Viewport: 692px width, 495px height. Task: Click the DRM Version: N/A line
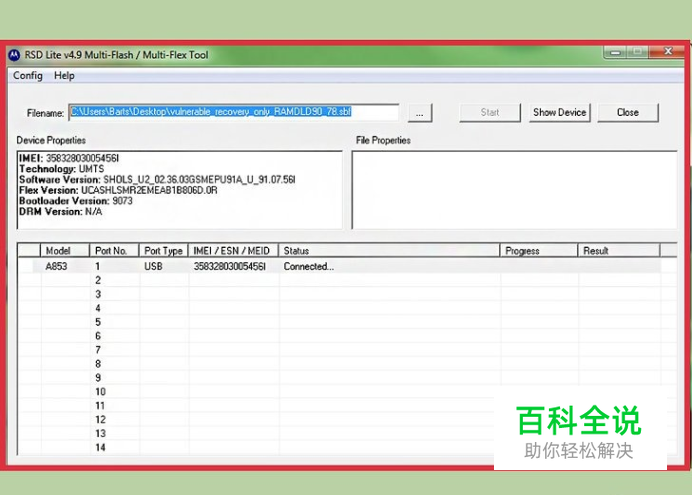(60, 211)
